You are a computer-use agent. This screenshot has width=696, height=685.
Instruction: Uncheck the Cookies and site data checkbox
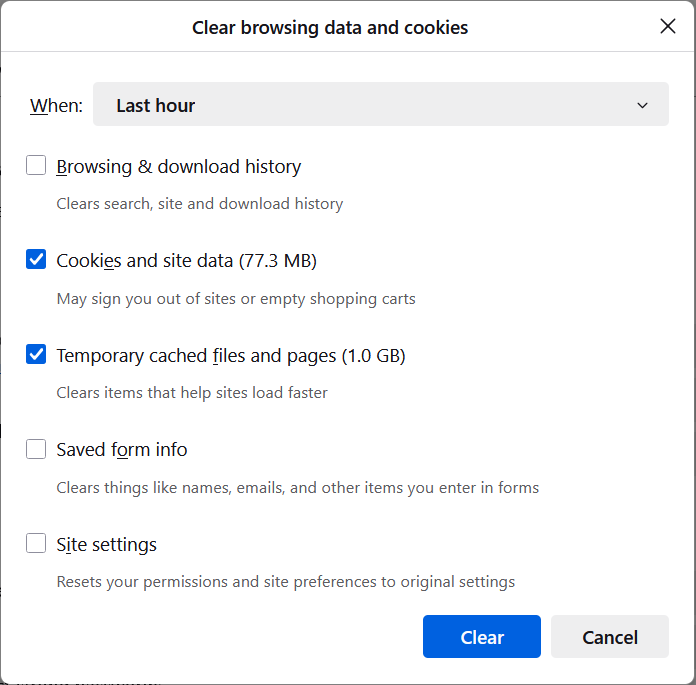[x=36, y=260]
